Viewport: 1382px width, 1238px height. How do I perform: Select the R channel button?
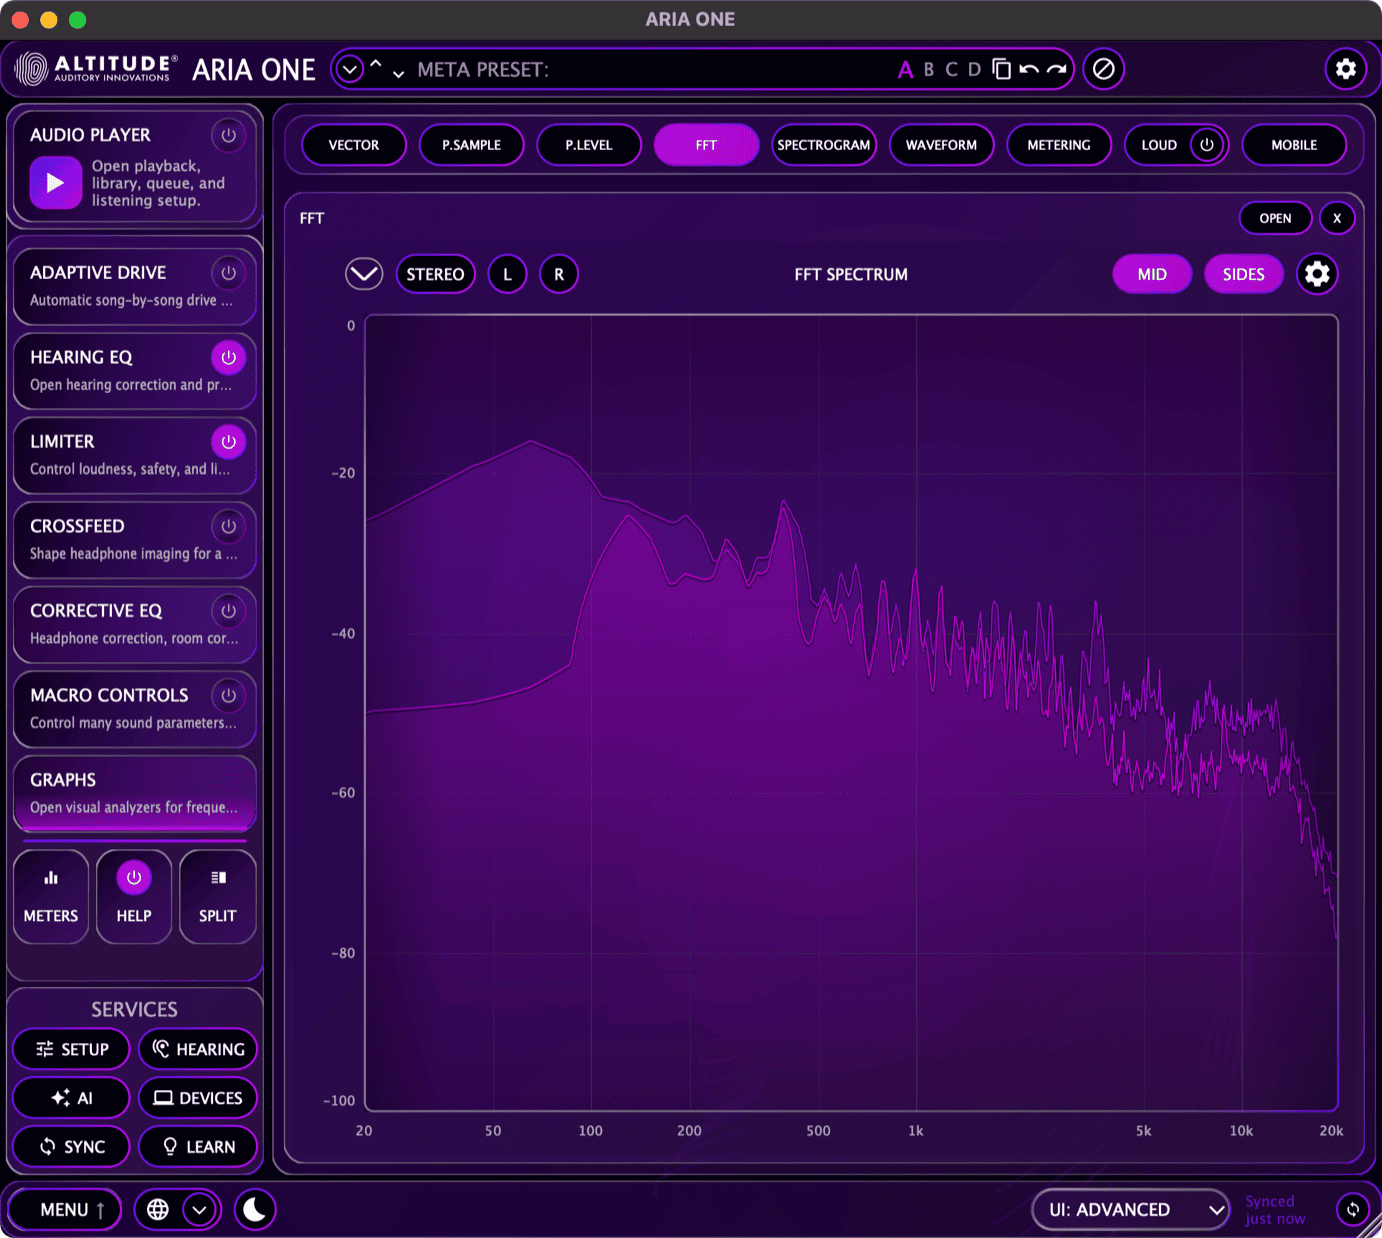pyautogui.click(x=559, y=274)
